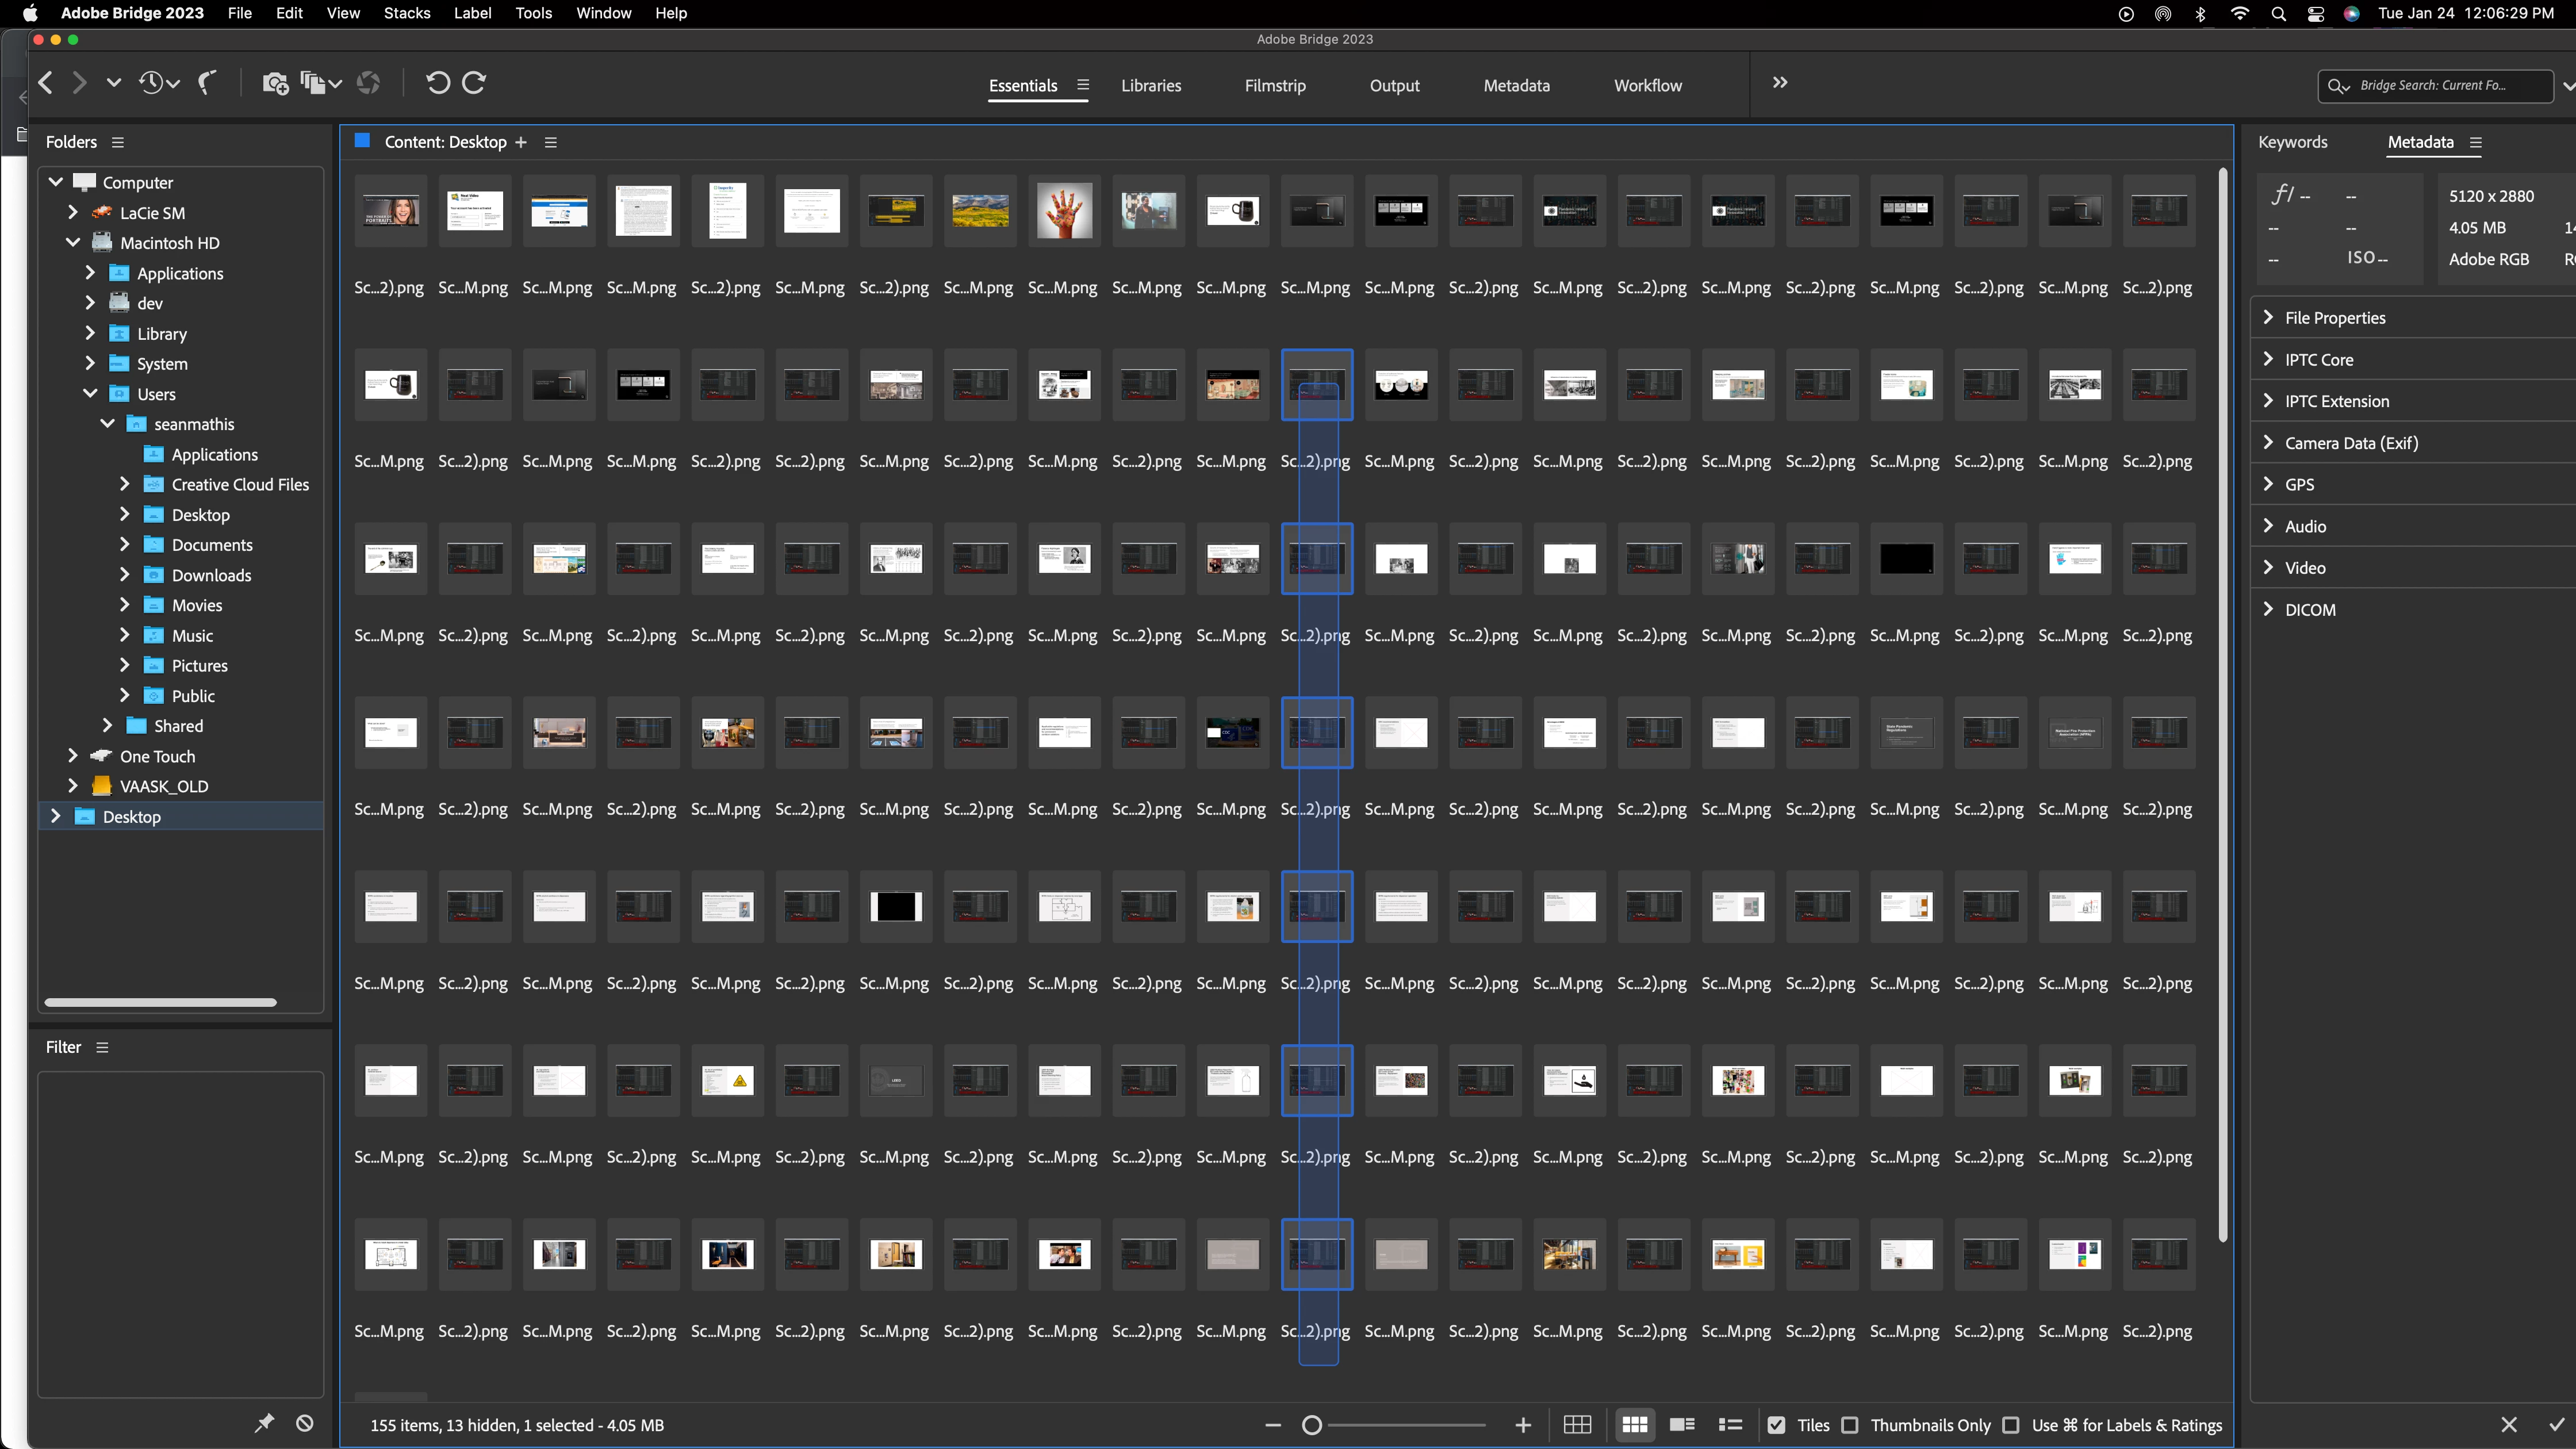This screenshot has height=1449, width=2576.
Task: Click the boomerang return-to-app icon
Action: 207,83
